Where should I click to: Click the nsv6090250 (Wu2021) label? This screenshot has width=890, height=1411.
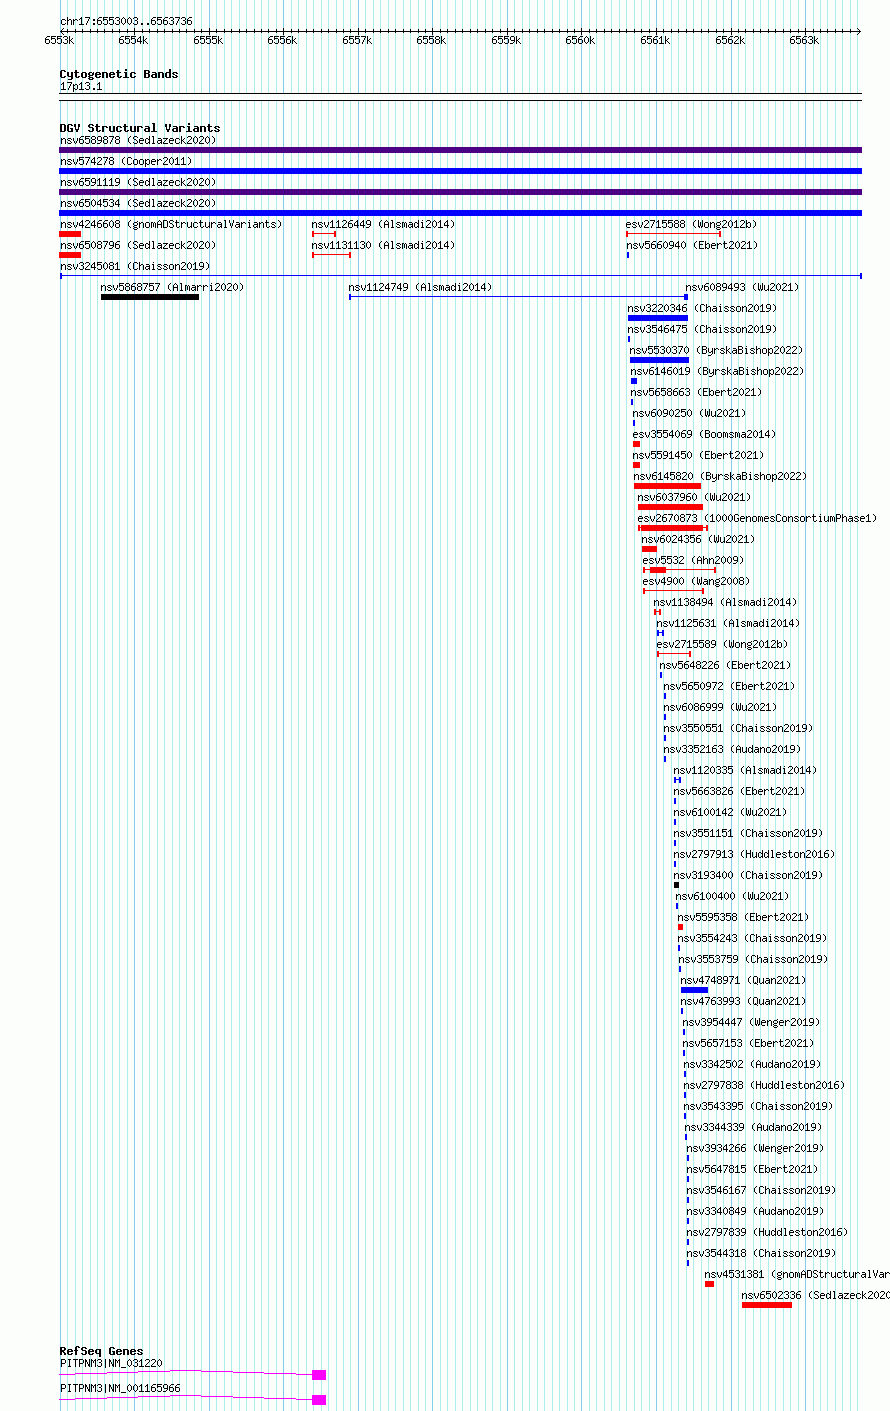tap(690, 413)
